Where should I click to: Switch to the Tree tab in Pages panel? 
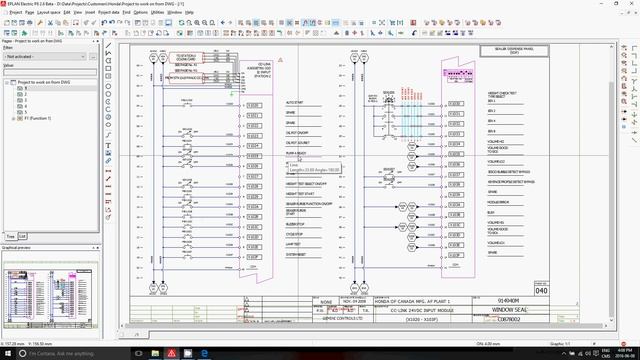11,236
